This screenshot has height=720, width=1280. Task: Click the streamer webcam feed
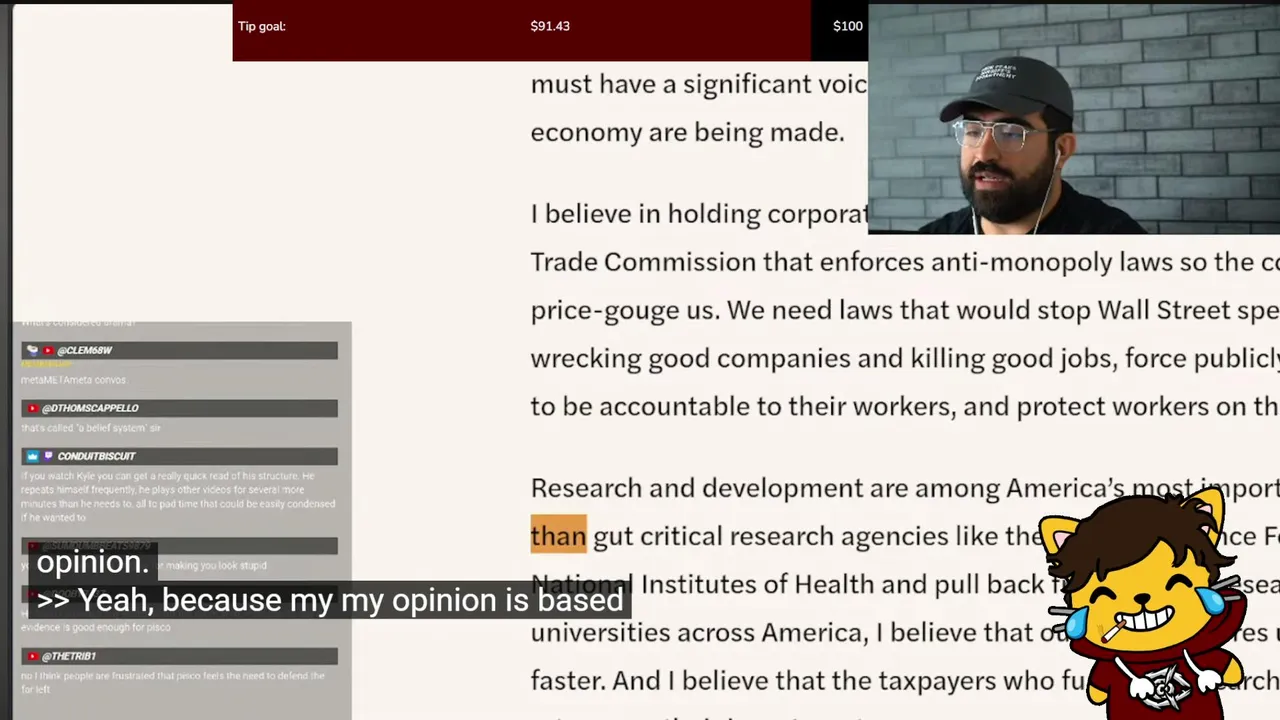coord(1073,119)
